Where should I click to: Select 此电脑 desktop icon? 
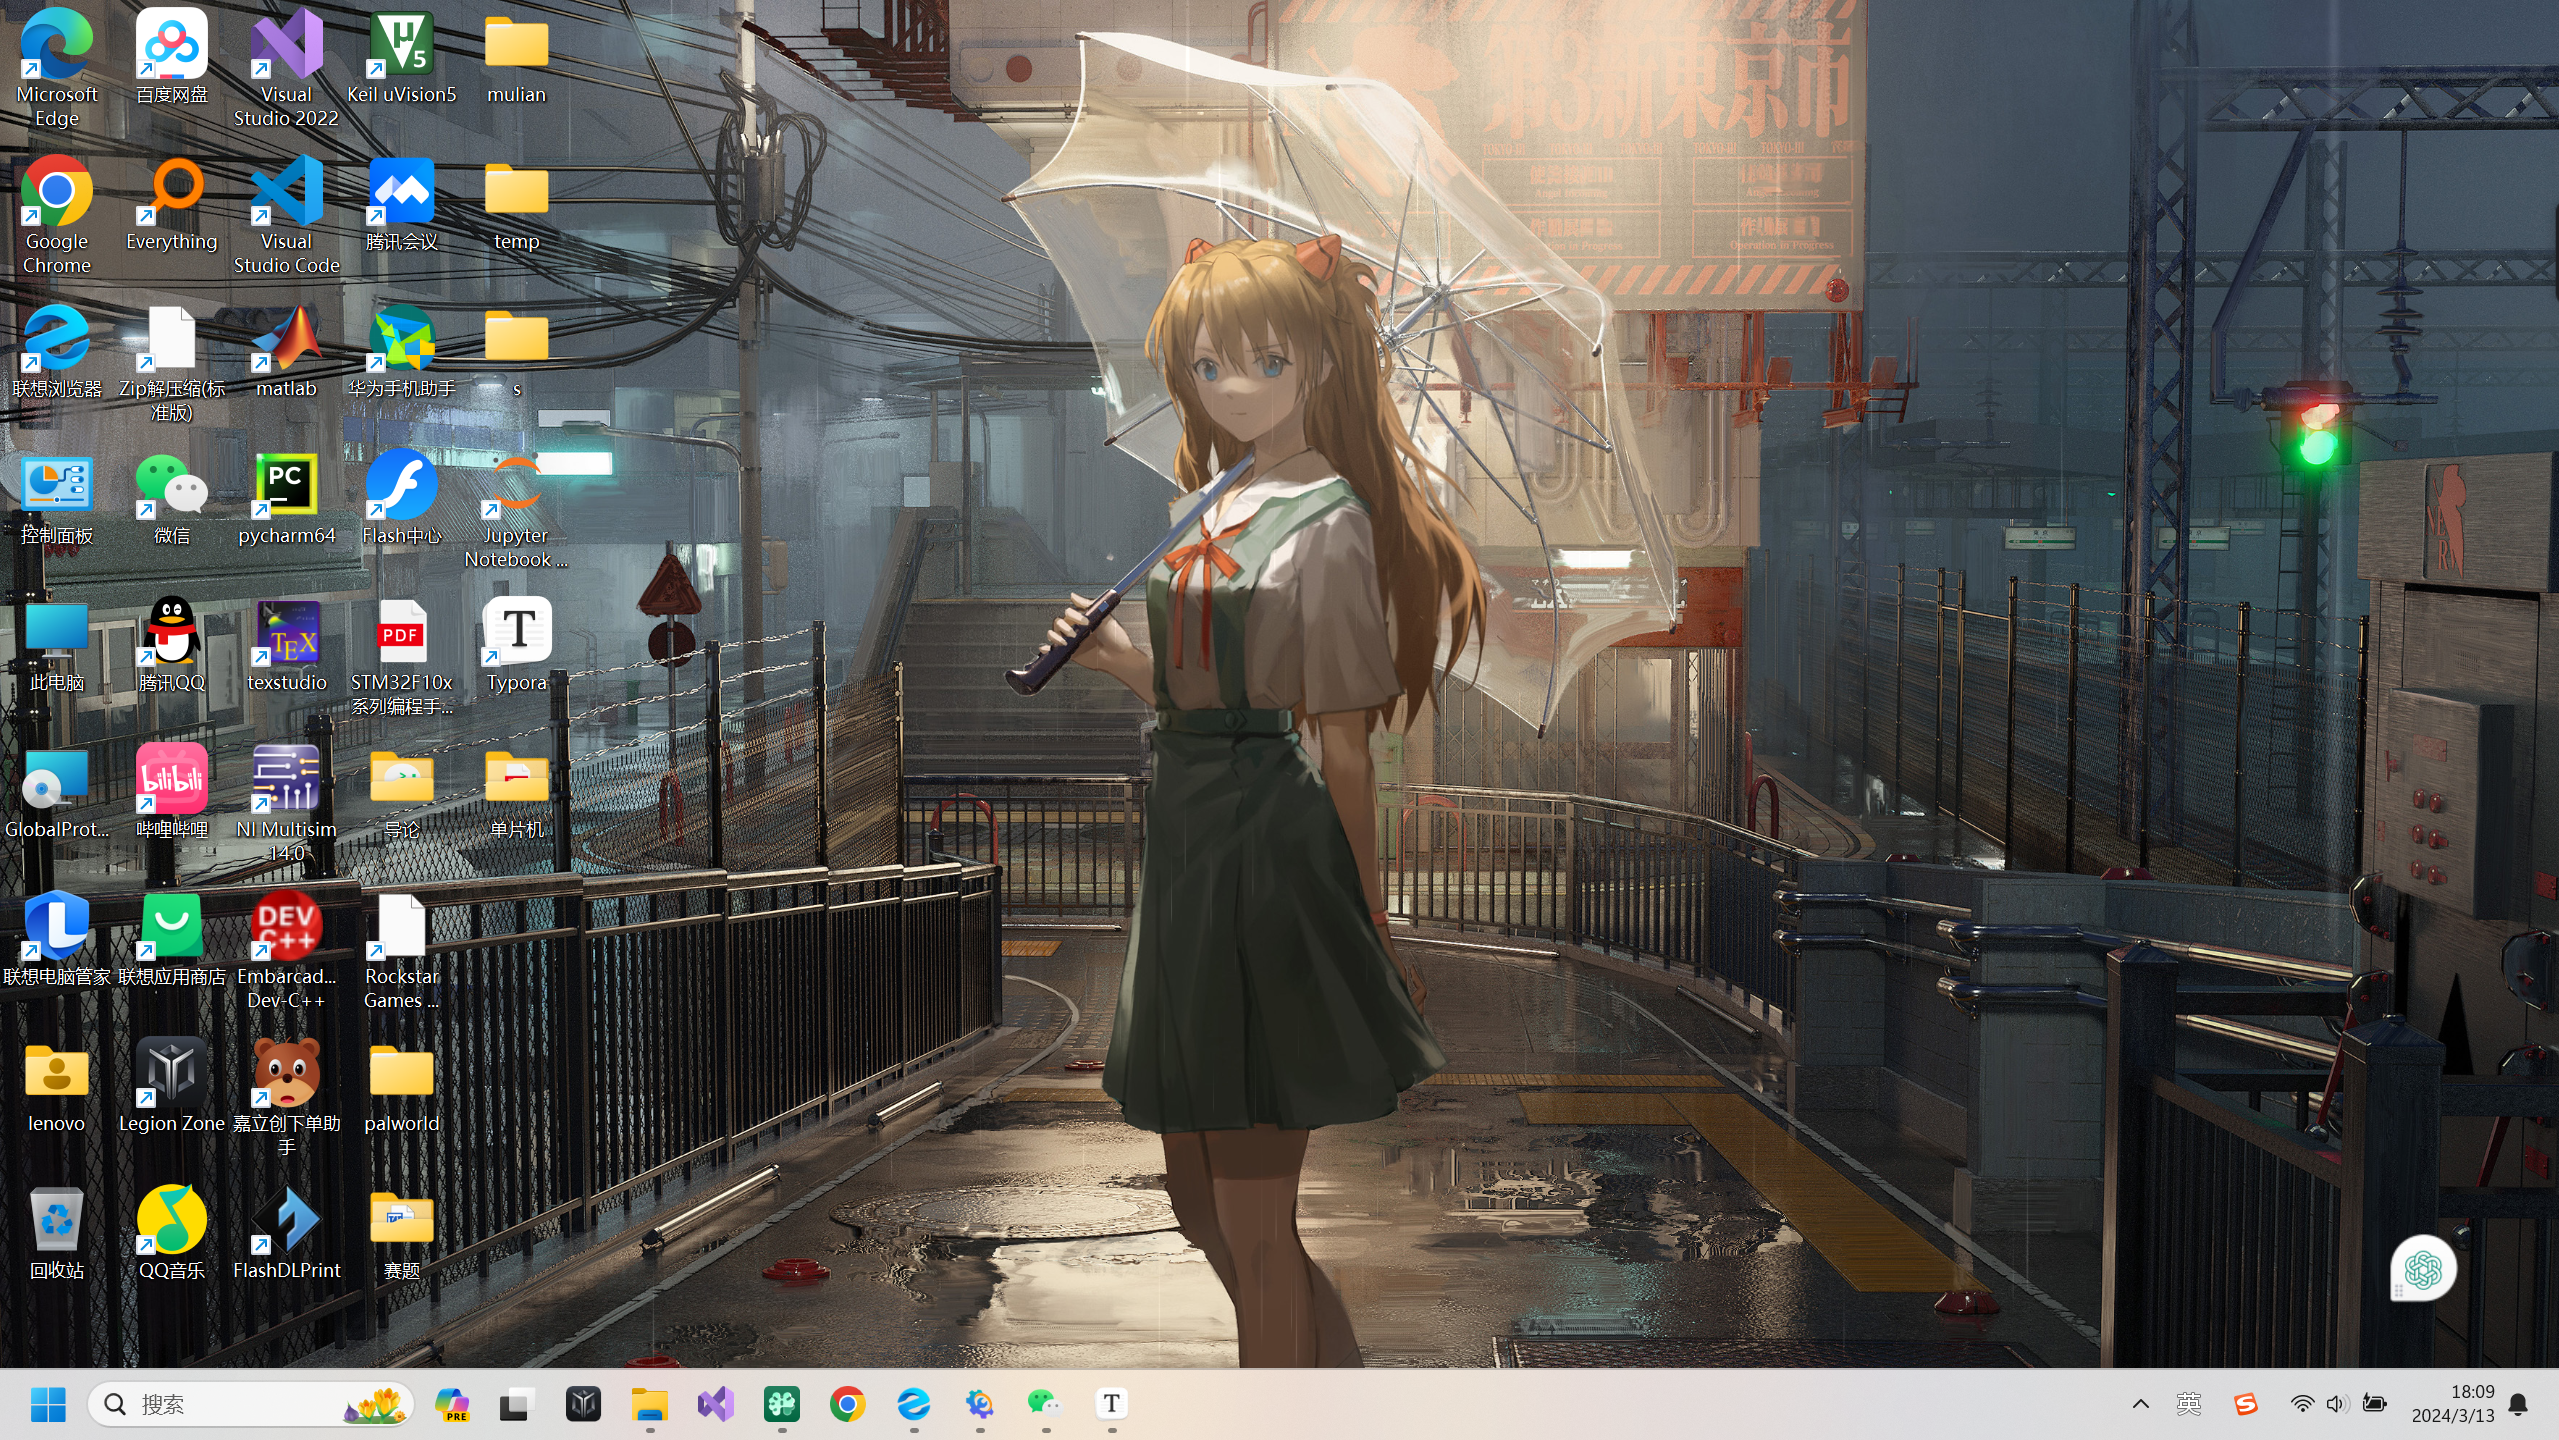tap(57, 645)
